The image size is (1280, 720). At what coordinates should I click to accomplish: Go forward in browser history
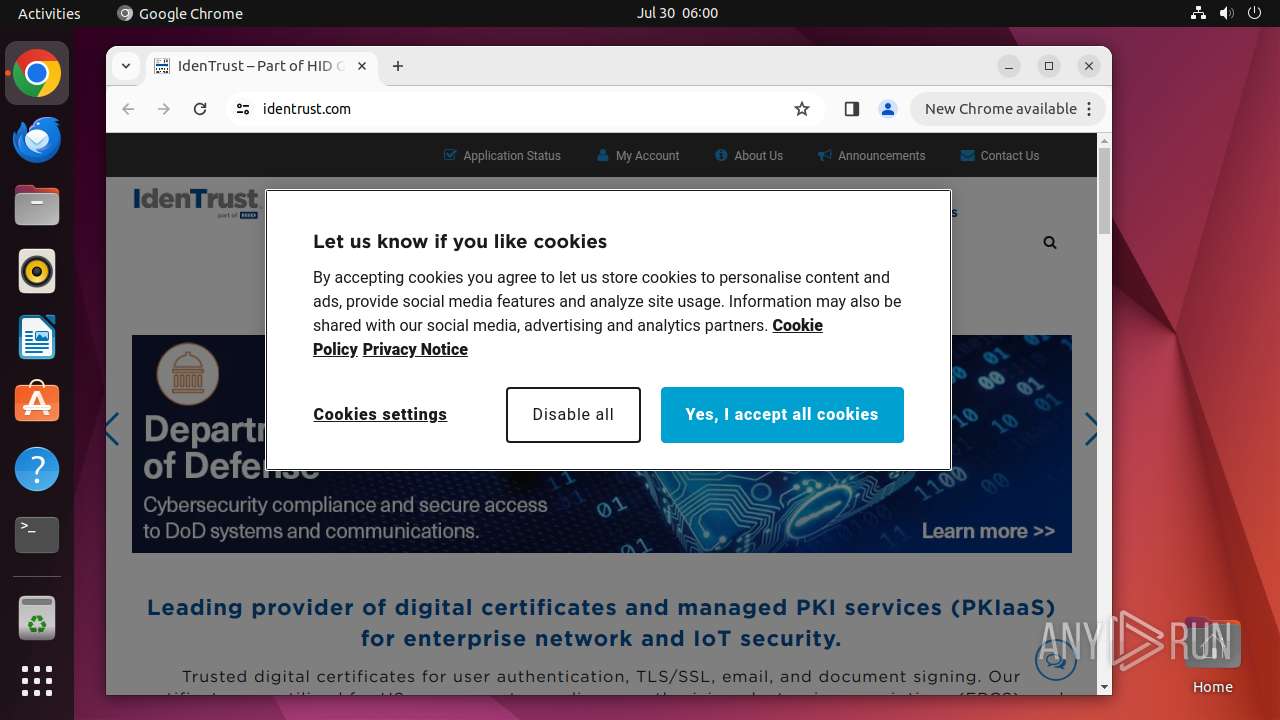click(164, 109)
